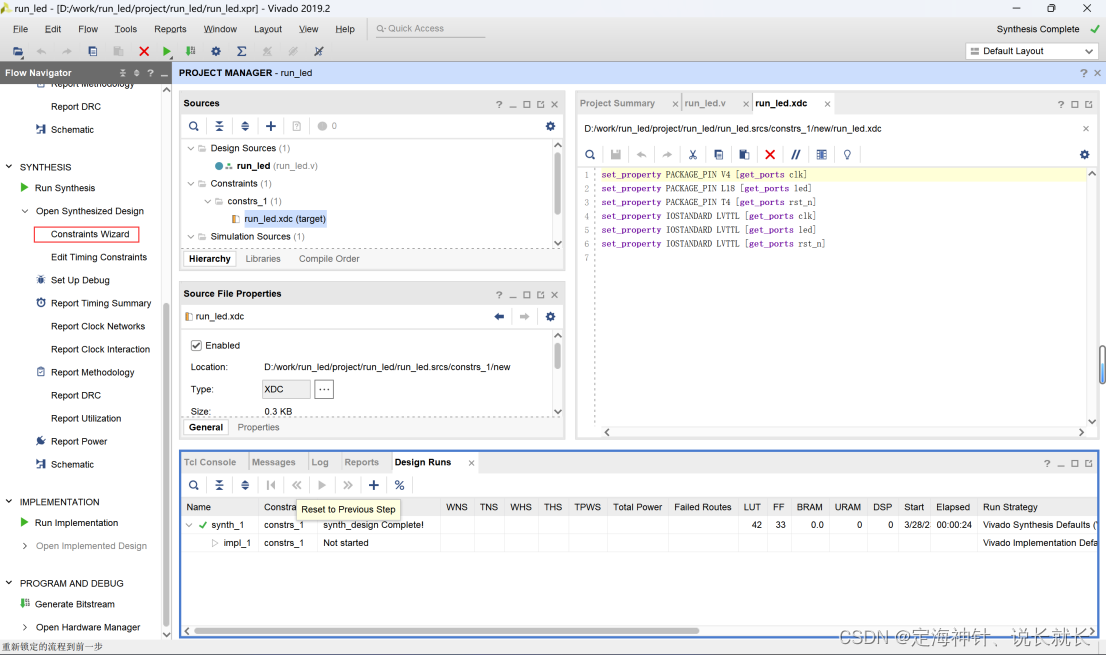Screen dimensions: 1106x656
Task: Open the settings gear in main toolbar
Action: click(x=216, y=51)
